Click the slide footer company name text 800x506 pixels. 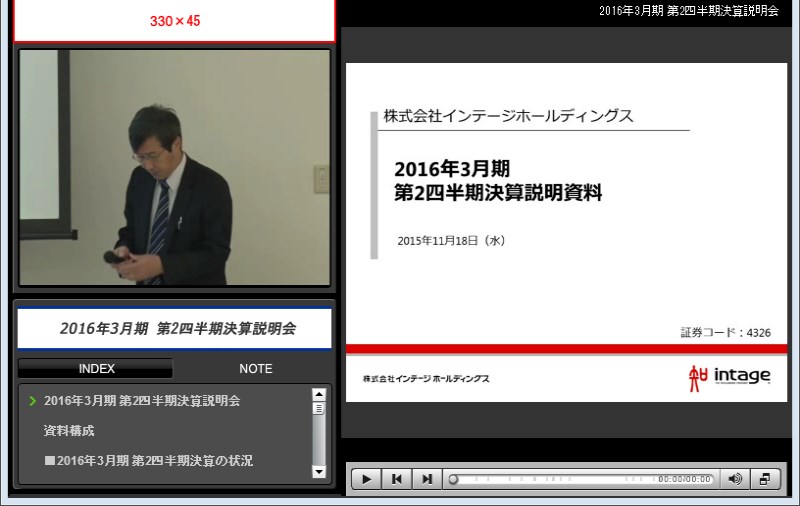tap(426, 378)
